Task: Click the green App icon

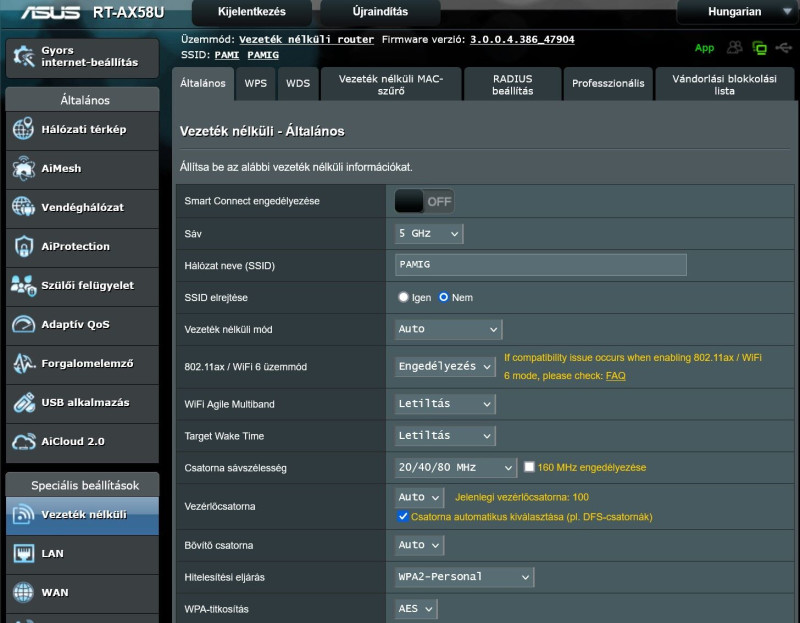Action: click(x=704, y=48)
